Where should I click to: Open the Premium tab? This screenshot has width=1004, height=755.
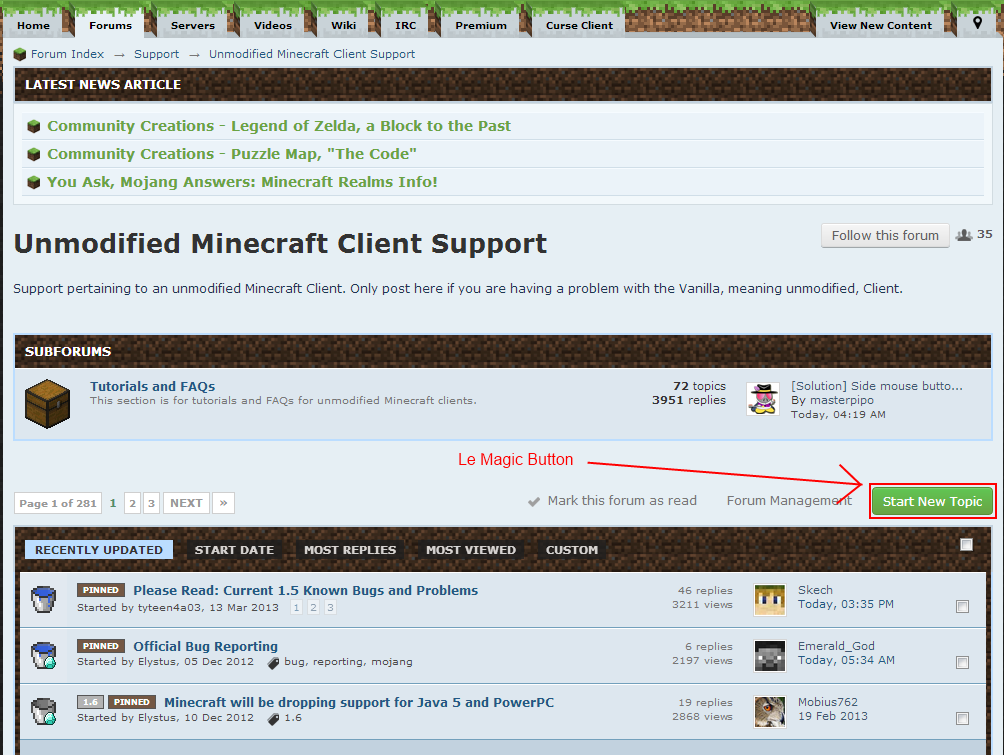pos(481,26)
